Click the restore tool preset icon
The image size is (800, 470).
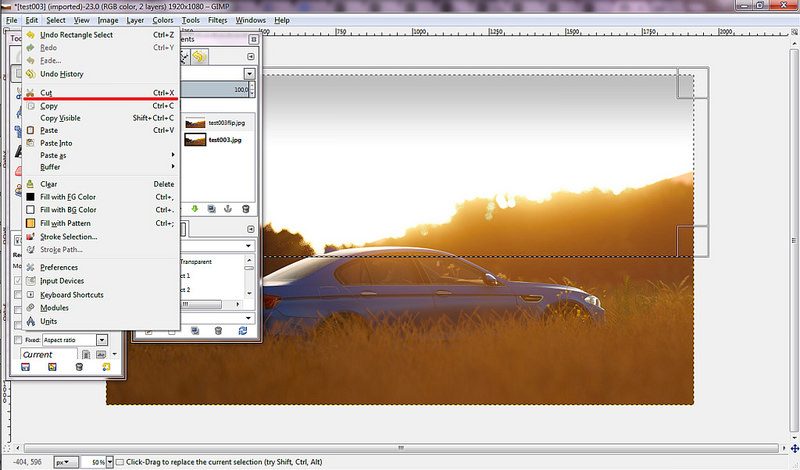coord(52,367)
